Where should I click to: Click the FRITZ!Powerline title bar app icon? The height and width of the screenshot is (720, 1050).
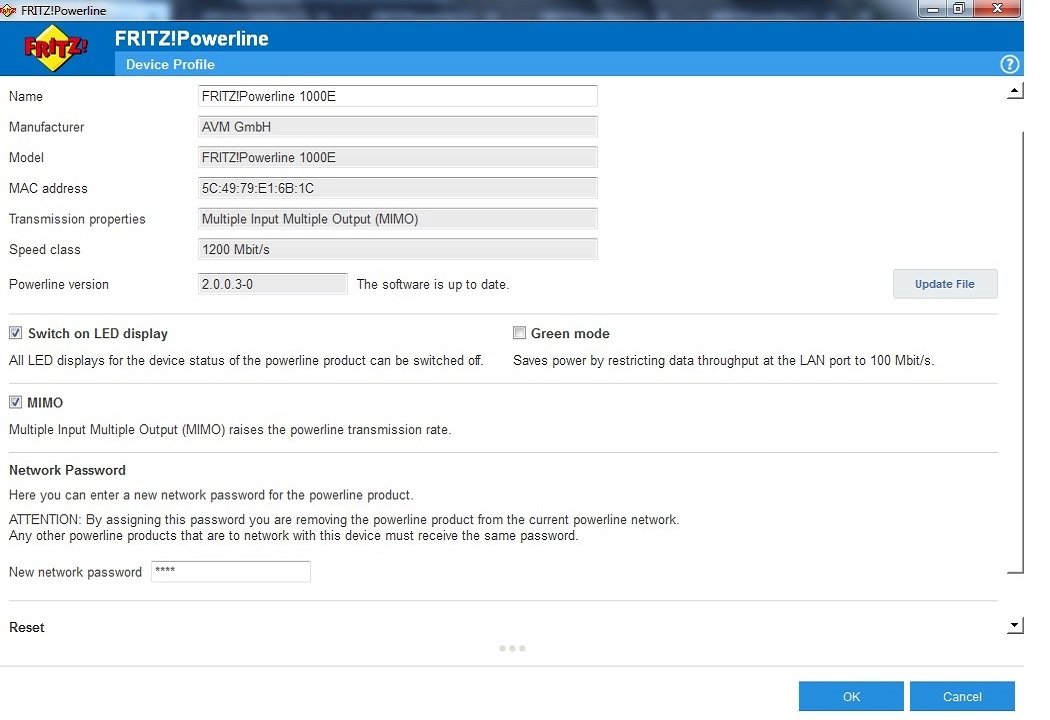(x=8, y=10)
